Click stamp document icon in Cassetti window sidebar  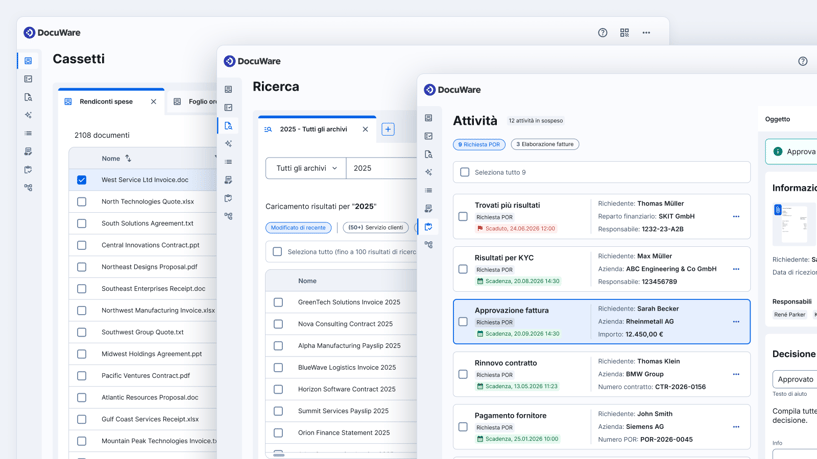(28, 152)
